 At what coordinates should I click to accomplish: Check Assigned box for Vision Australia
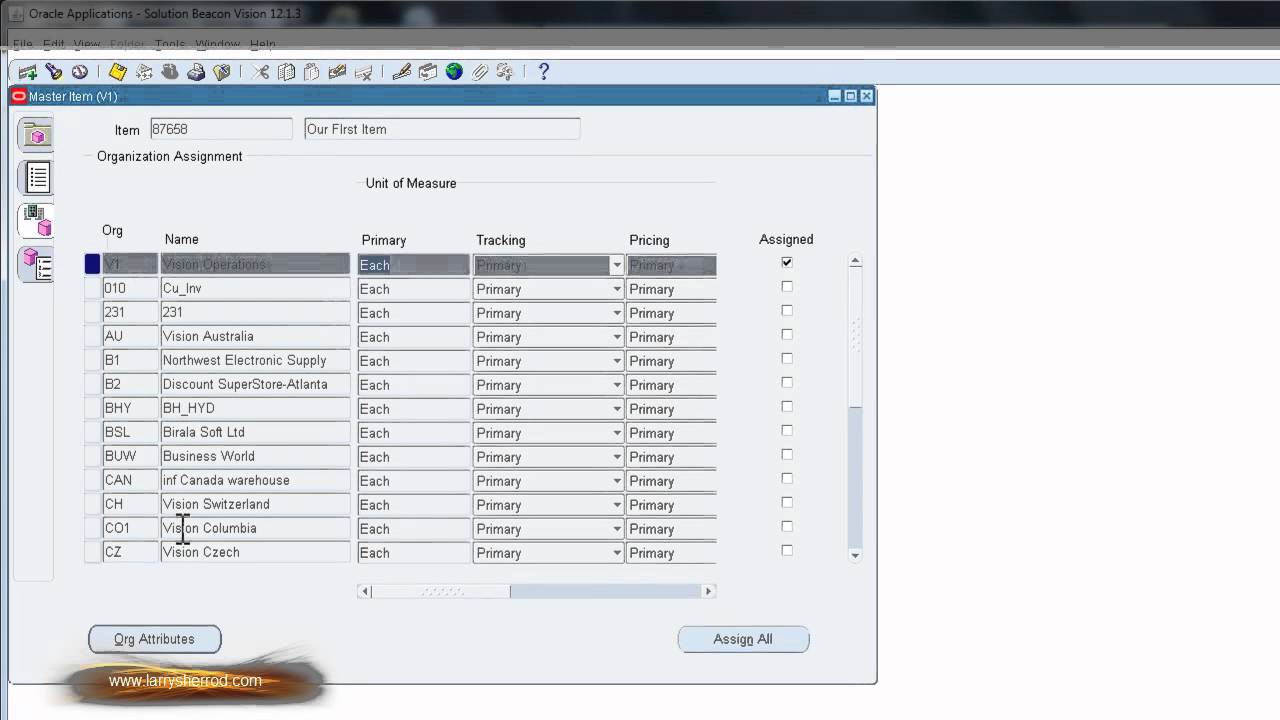click(787, 334)
